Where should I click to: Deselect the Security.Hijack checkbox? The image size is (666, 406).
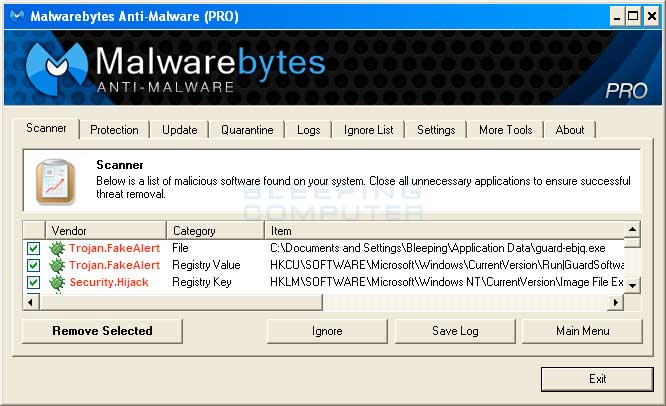[x=33, y=282]
